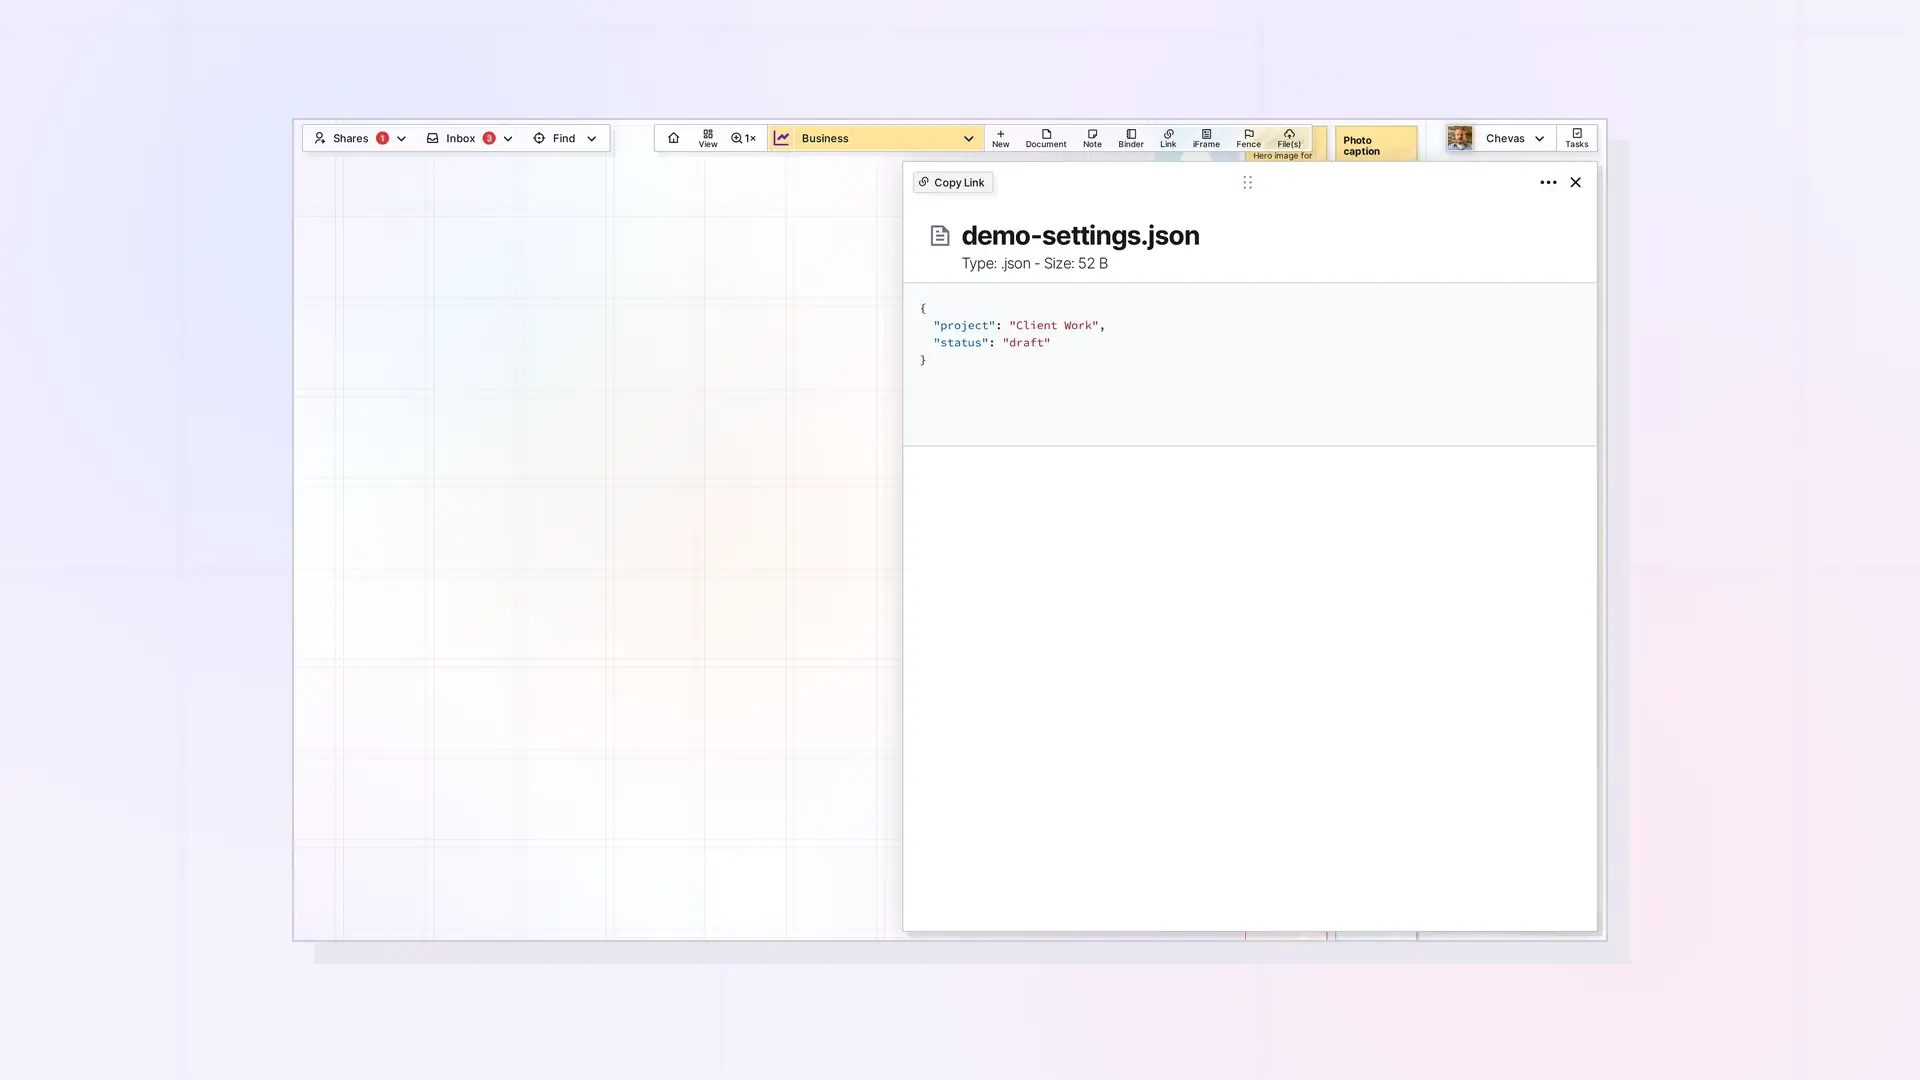Viewport: 1920px width, 1080px height.
Task: Click the Shares notification badge
Action: (x=382, y=138)
